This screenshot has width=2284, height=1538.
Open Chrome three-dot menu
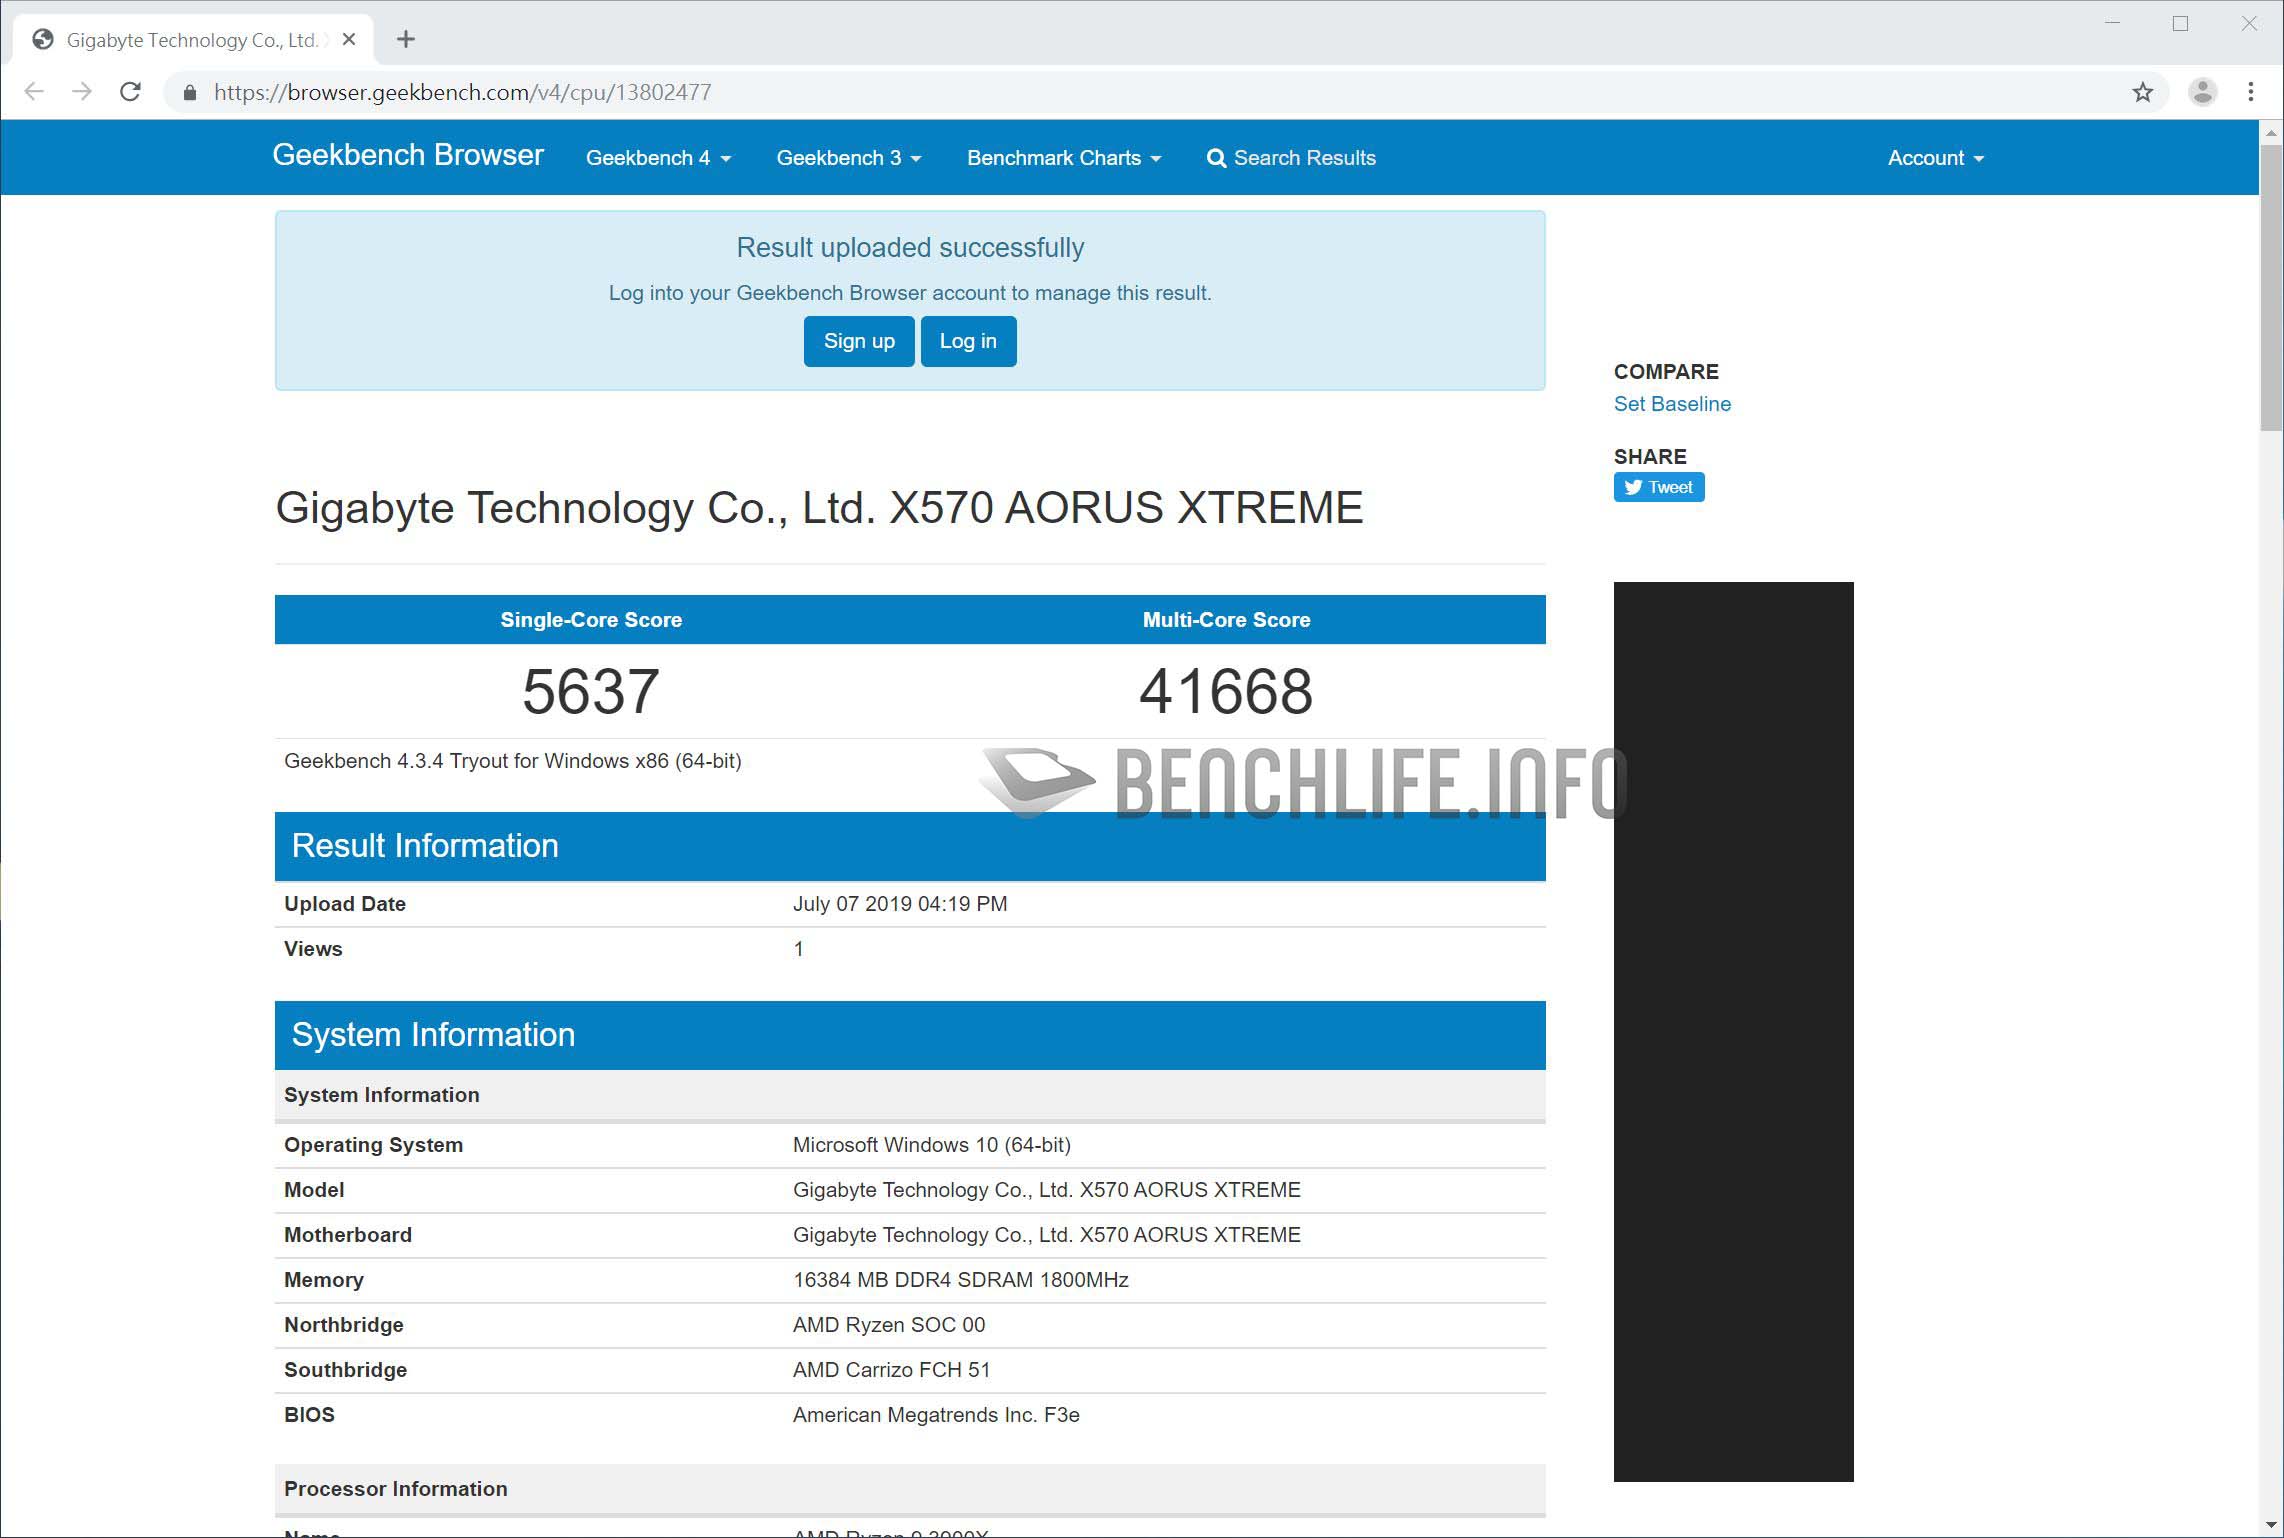coord(2251,92)
